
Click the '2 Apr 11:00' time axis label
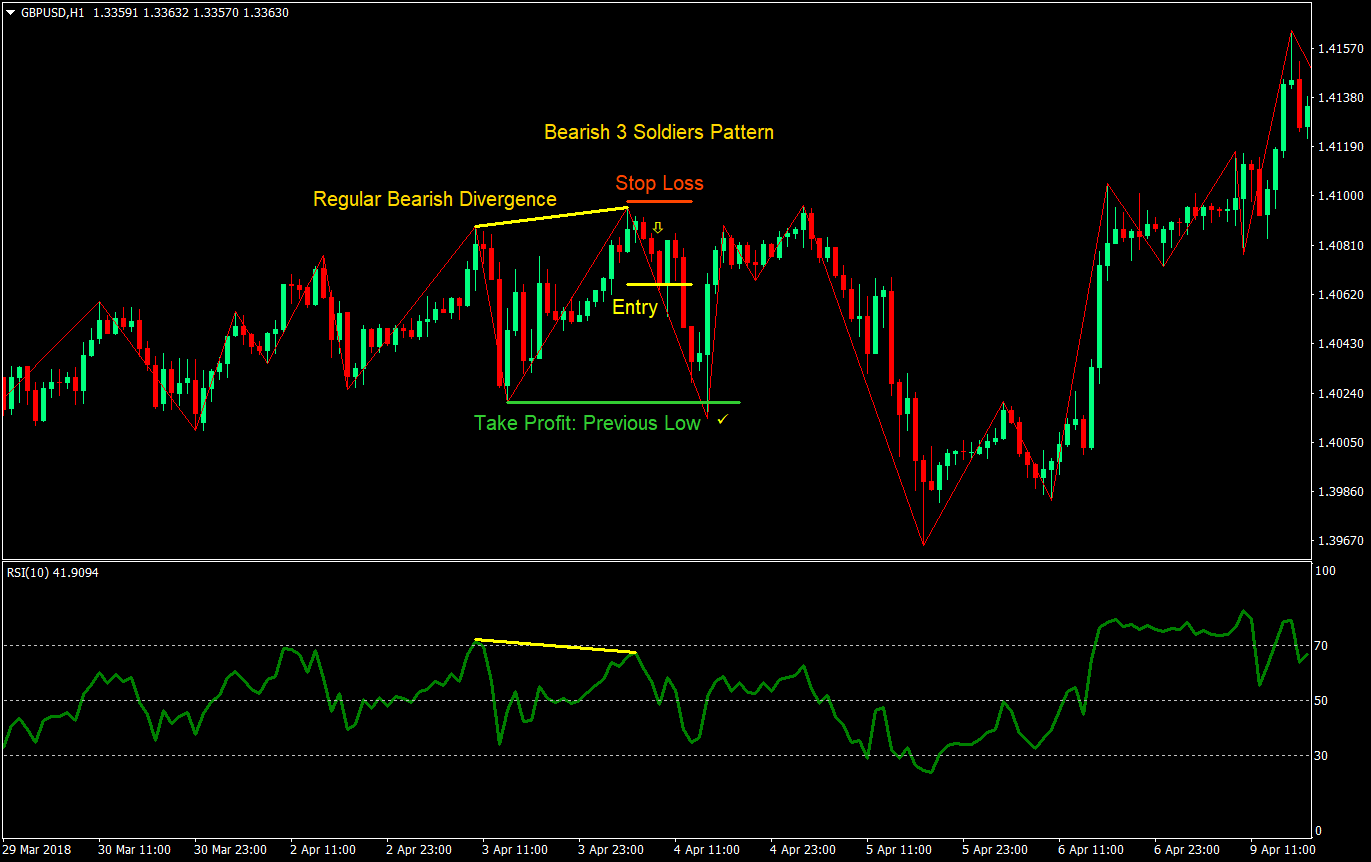[324, 850]
